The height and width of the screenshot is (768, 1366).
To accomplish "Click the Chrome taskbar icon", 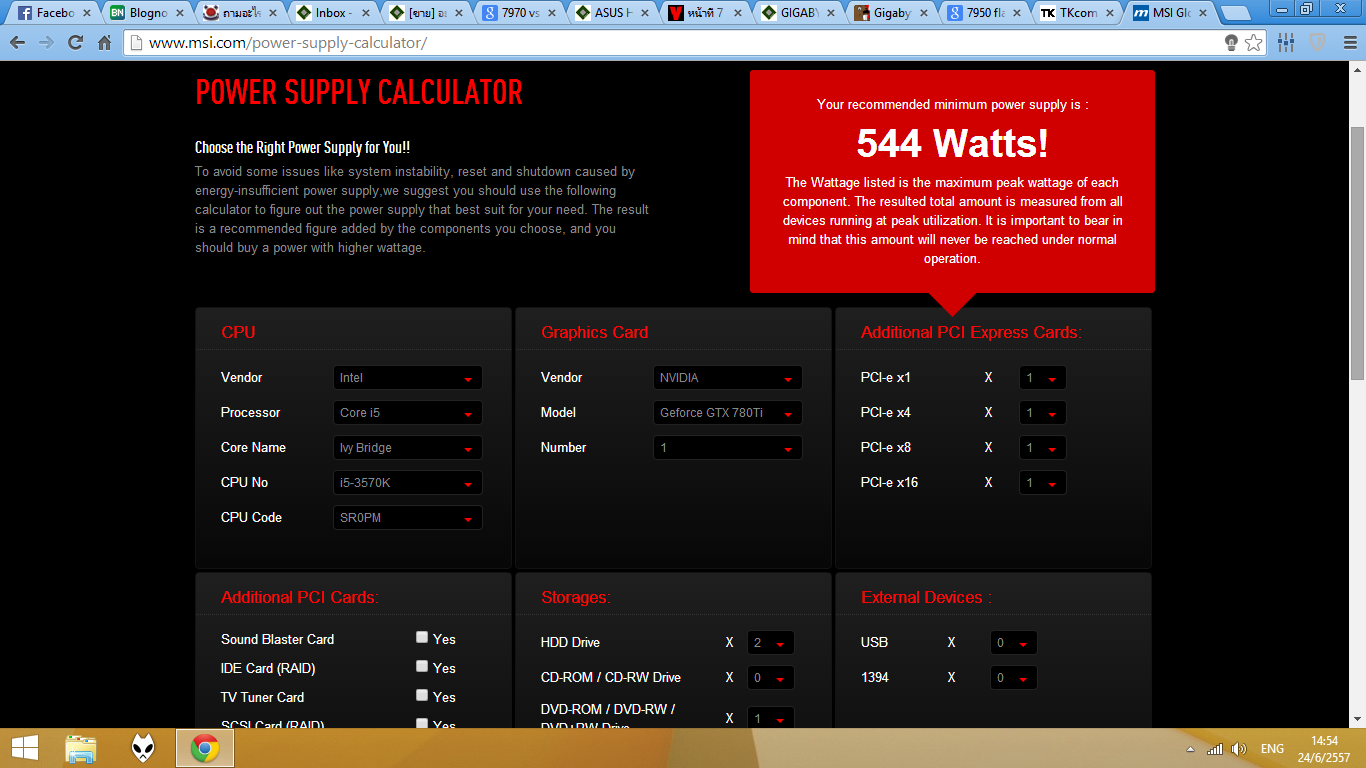I will pyautogui.click(x=205, y=748).
